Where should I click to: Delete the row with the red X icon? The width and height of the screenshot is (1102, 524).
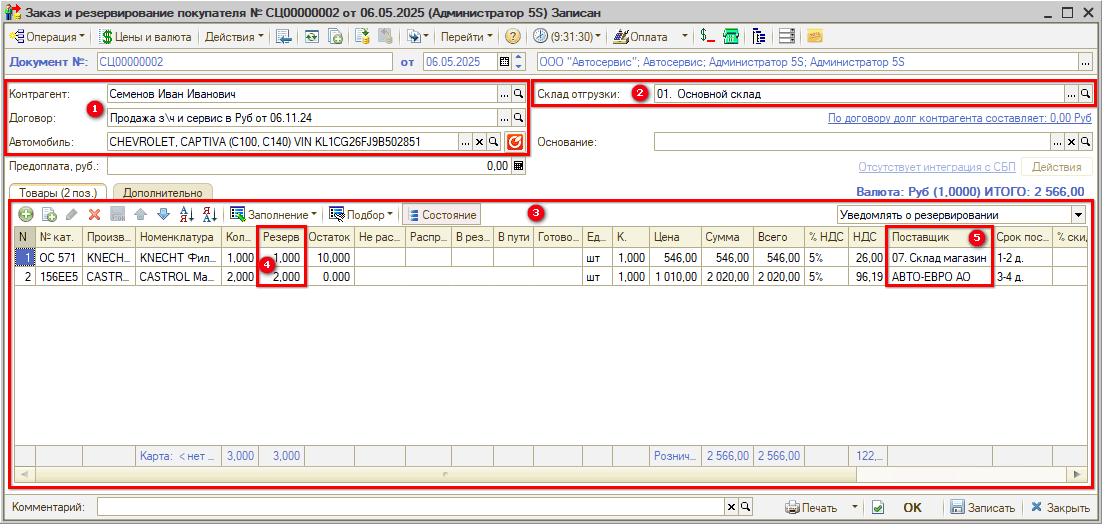coord(94,214)
